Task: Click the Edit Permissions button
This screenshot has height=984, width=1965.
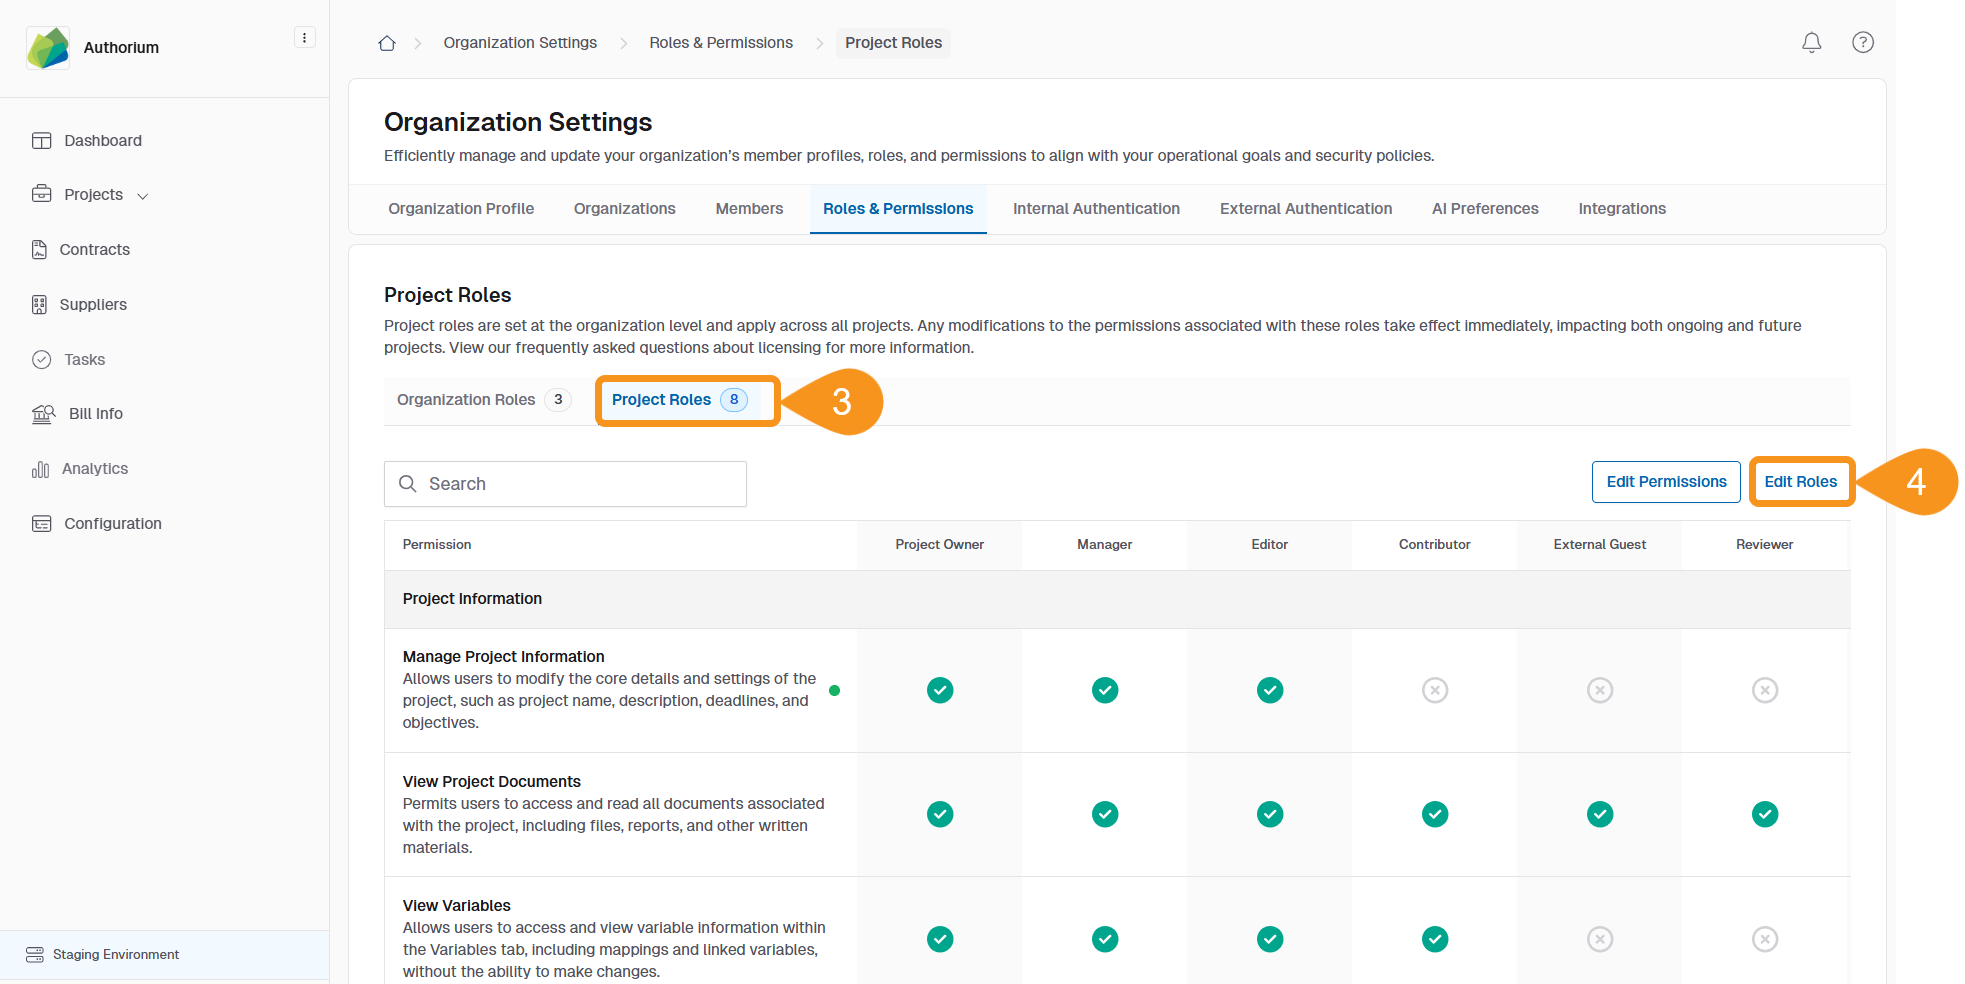Action: click(1665, 481)
